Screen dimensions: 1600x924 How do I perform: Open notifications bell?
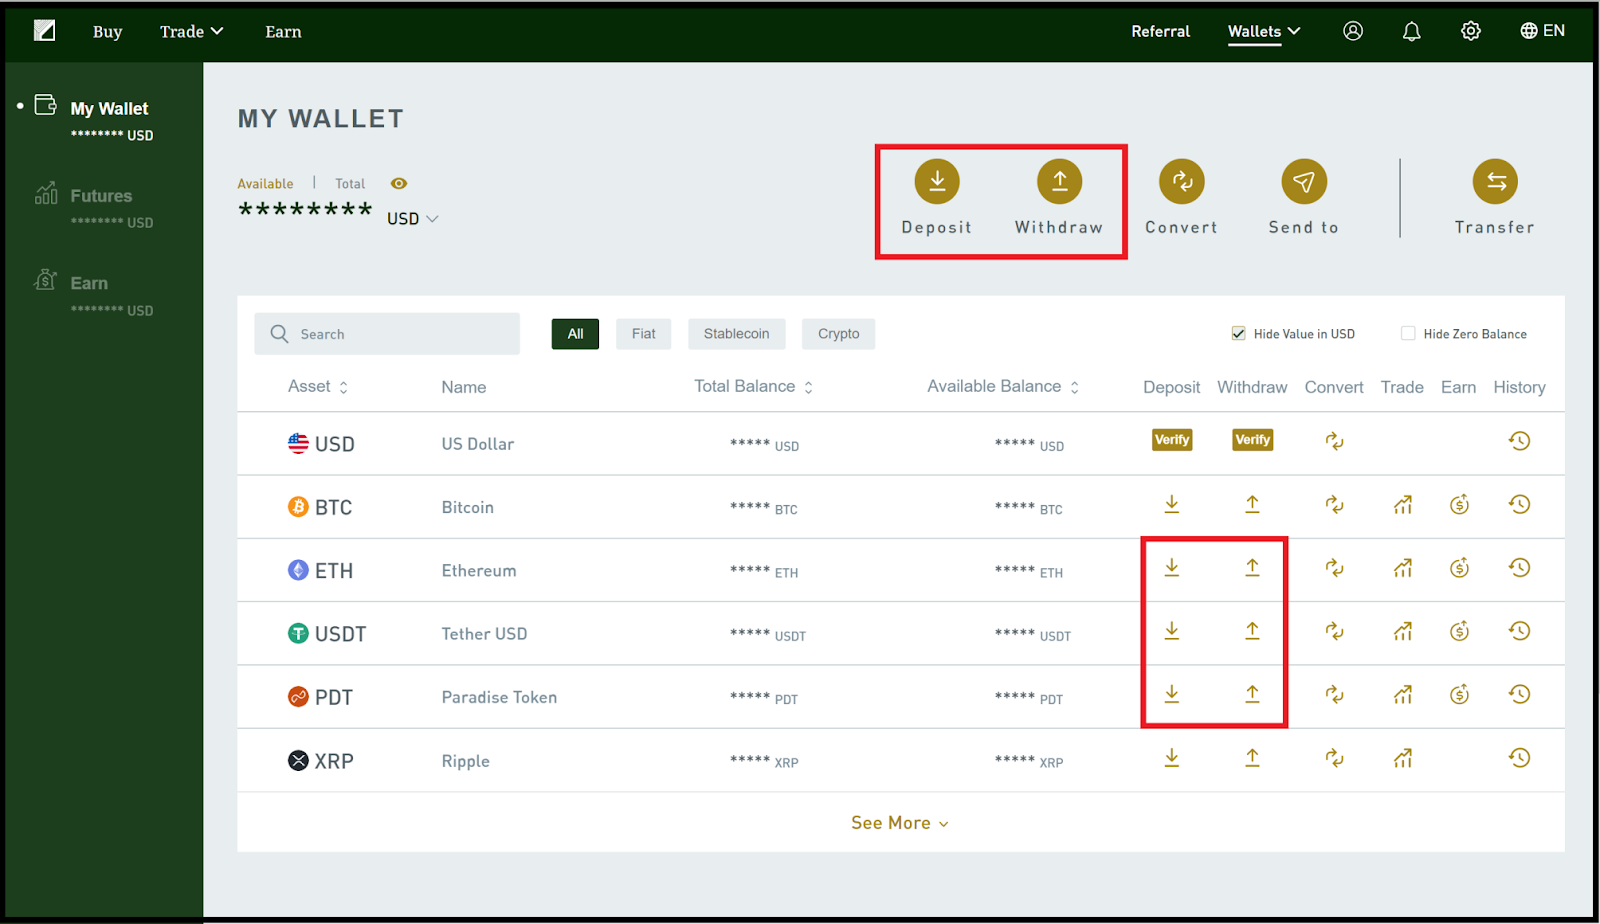(1411, 31)
